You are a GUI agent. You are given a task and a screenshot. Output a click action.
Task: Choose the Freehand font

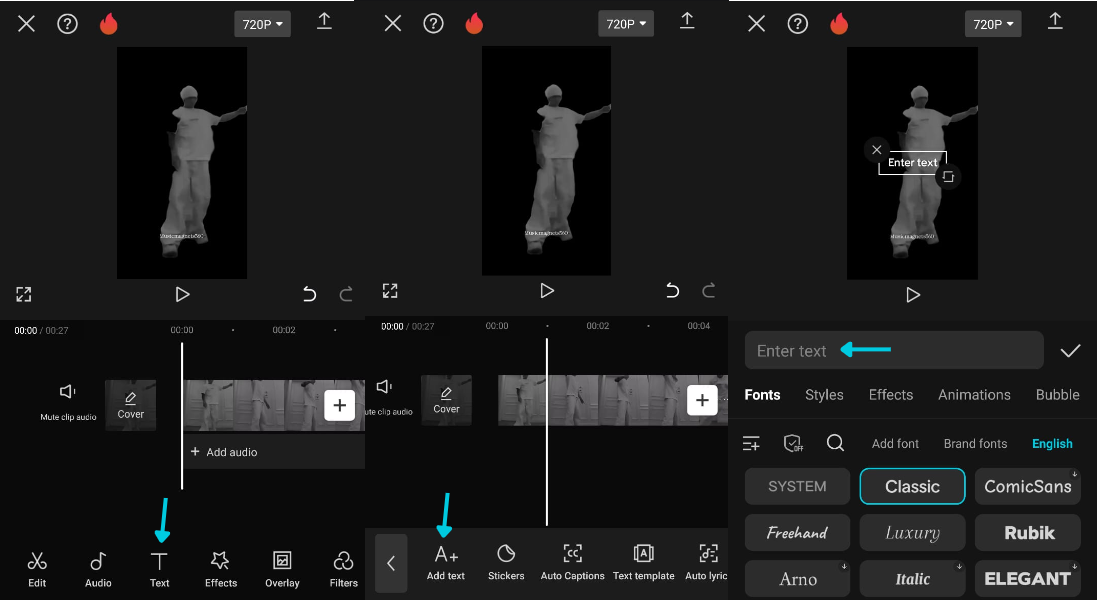pos(797,533)
